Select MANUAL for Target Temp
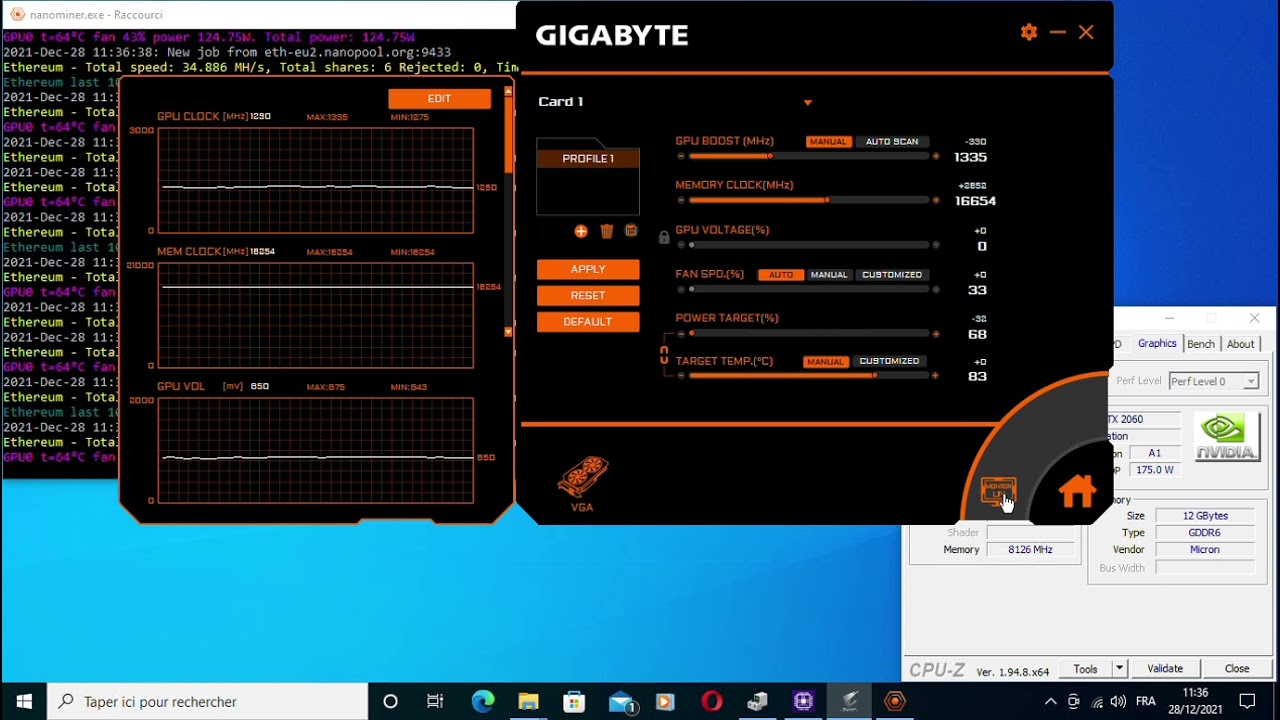This screenshot has height=720, width=1280. coord(826,362)
